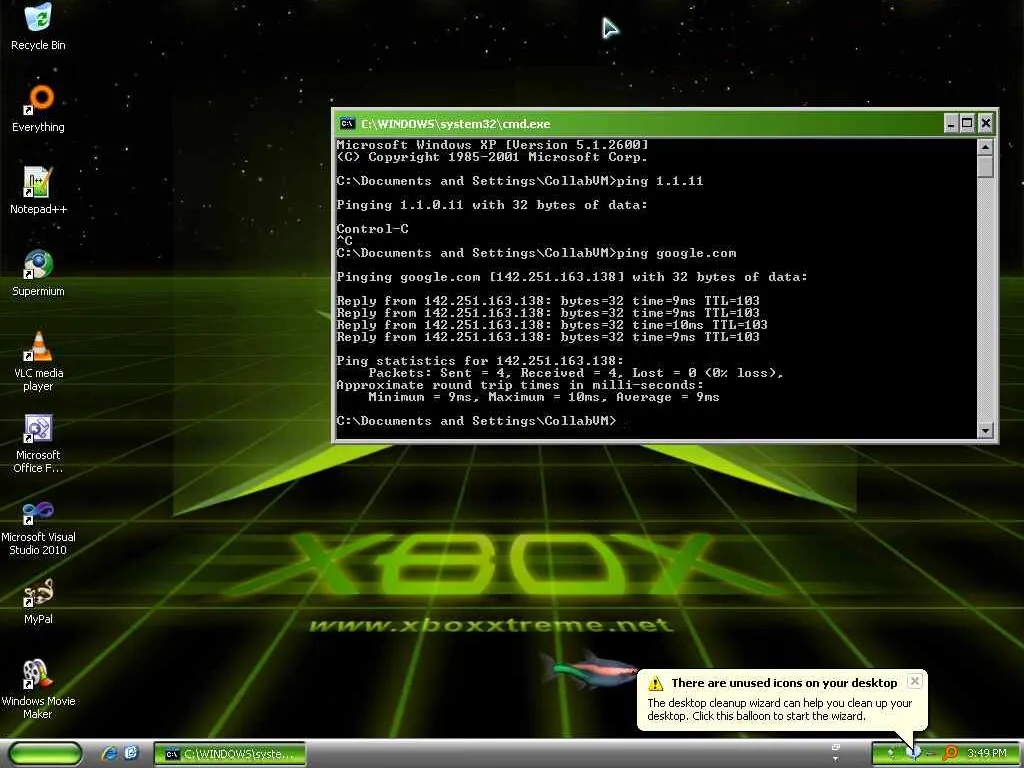This screenshot has height=768, width=1024.
Task: Click the cmd scrollbar up arrow
Action: tap(985, 147)
